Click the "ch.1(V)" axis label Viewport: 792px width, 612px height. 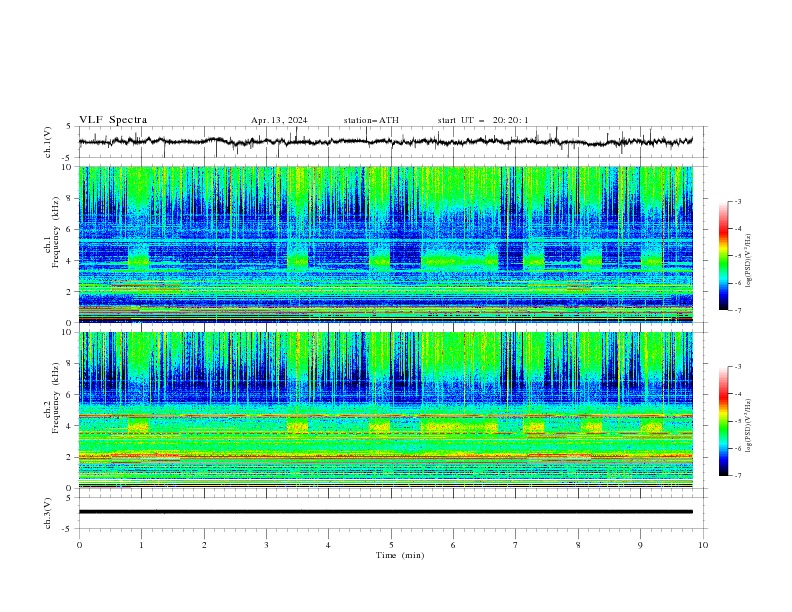(x=48, y=142)
